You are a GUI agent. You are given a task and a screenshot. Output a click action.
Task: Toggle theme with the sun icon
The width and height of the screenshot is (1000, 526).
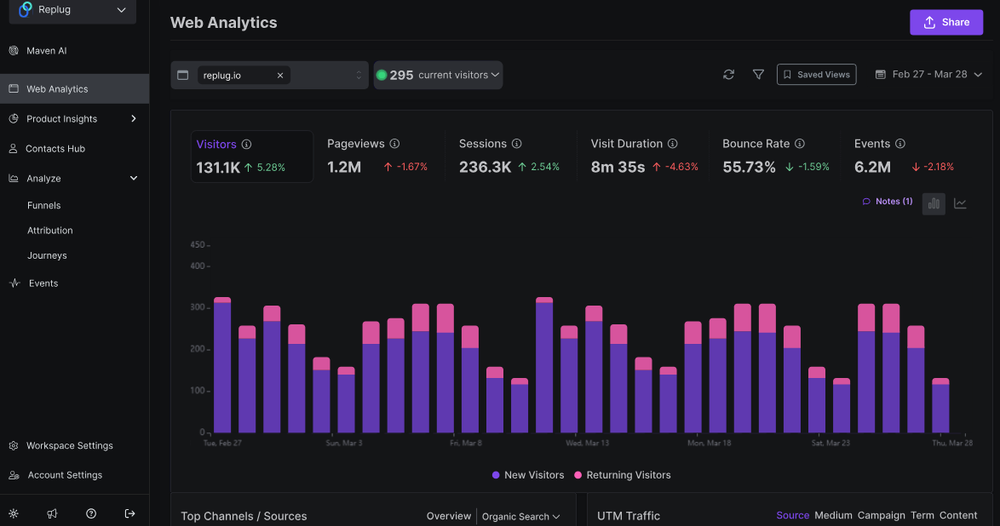[x=13, y=513]
